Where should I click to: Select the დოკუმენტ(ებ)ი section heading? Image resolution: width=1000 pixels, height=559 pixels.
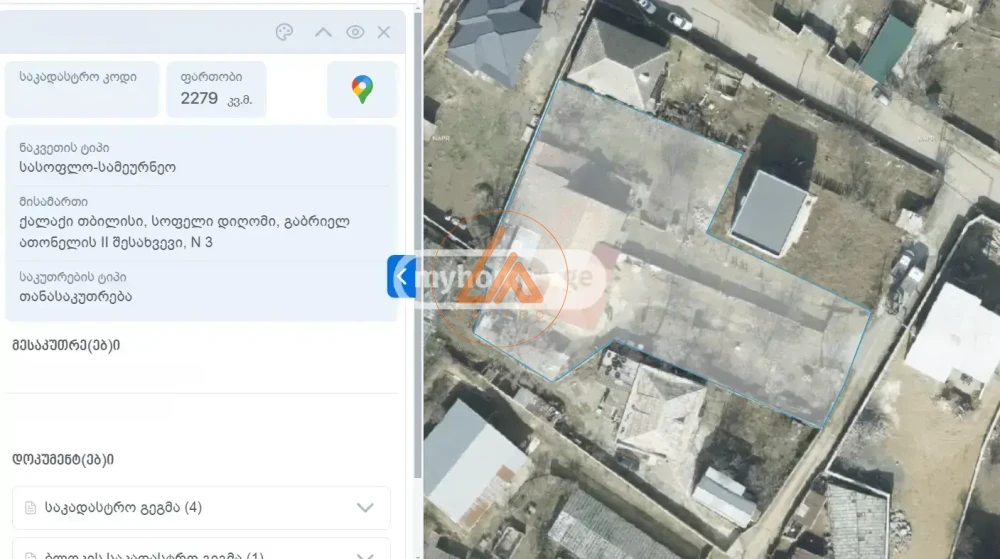pos(63,459)
